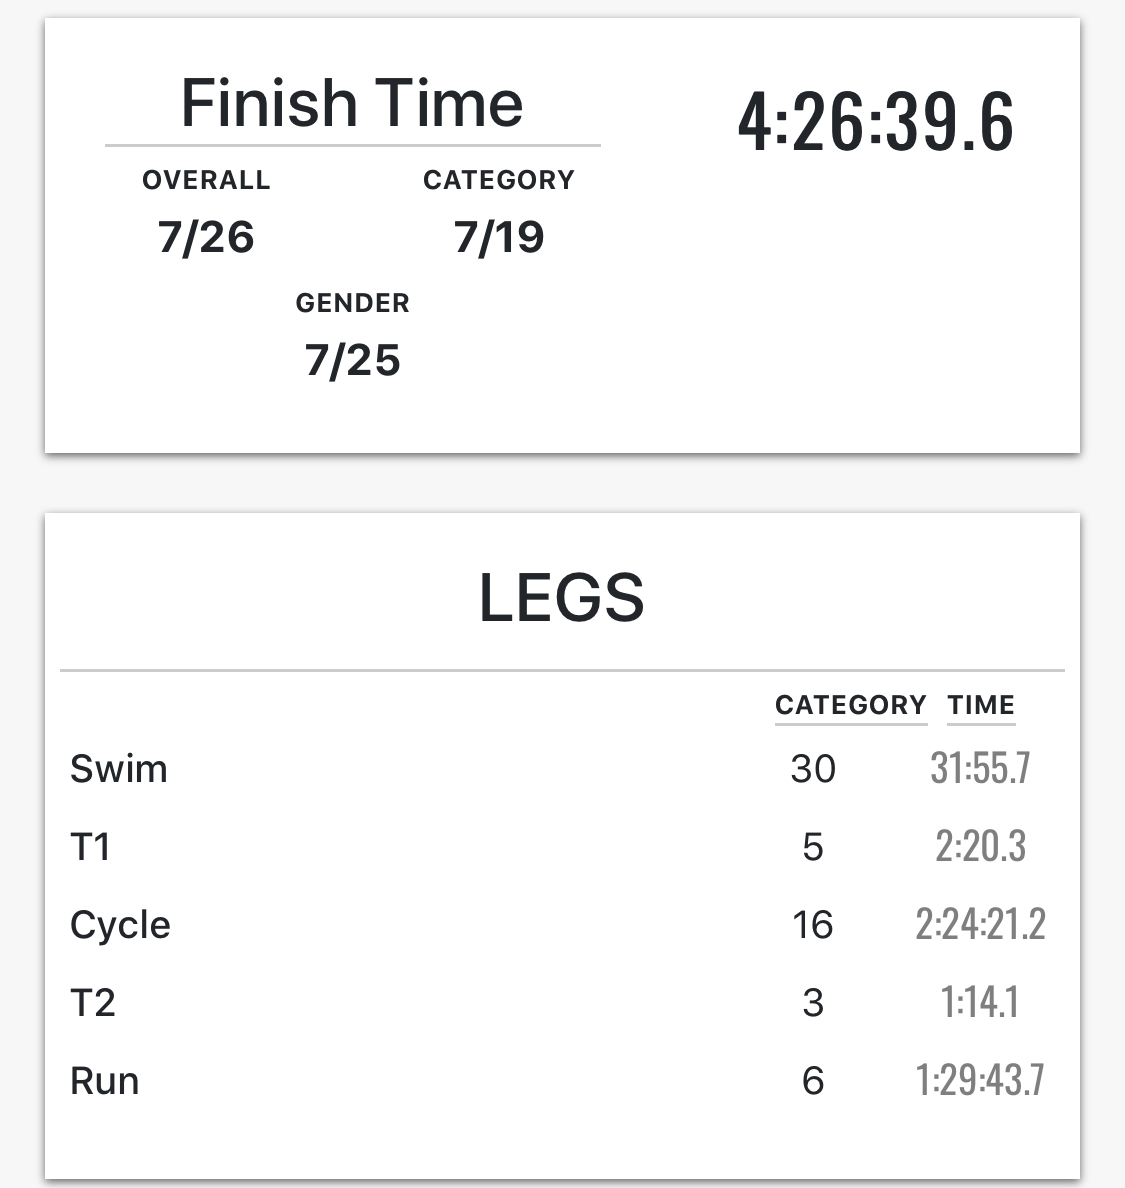Click the Finish Time heading

352,104
